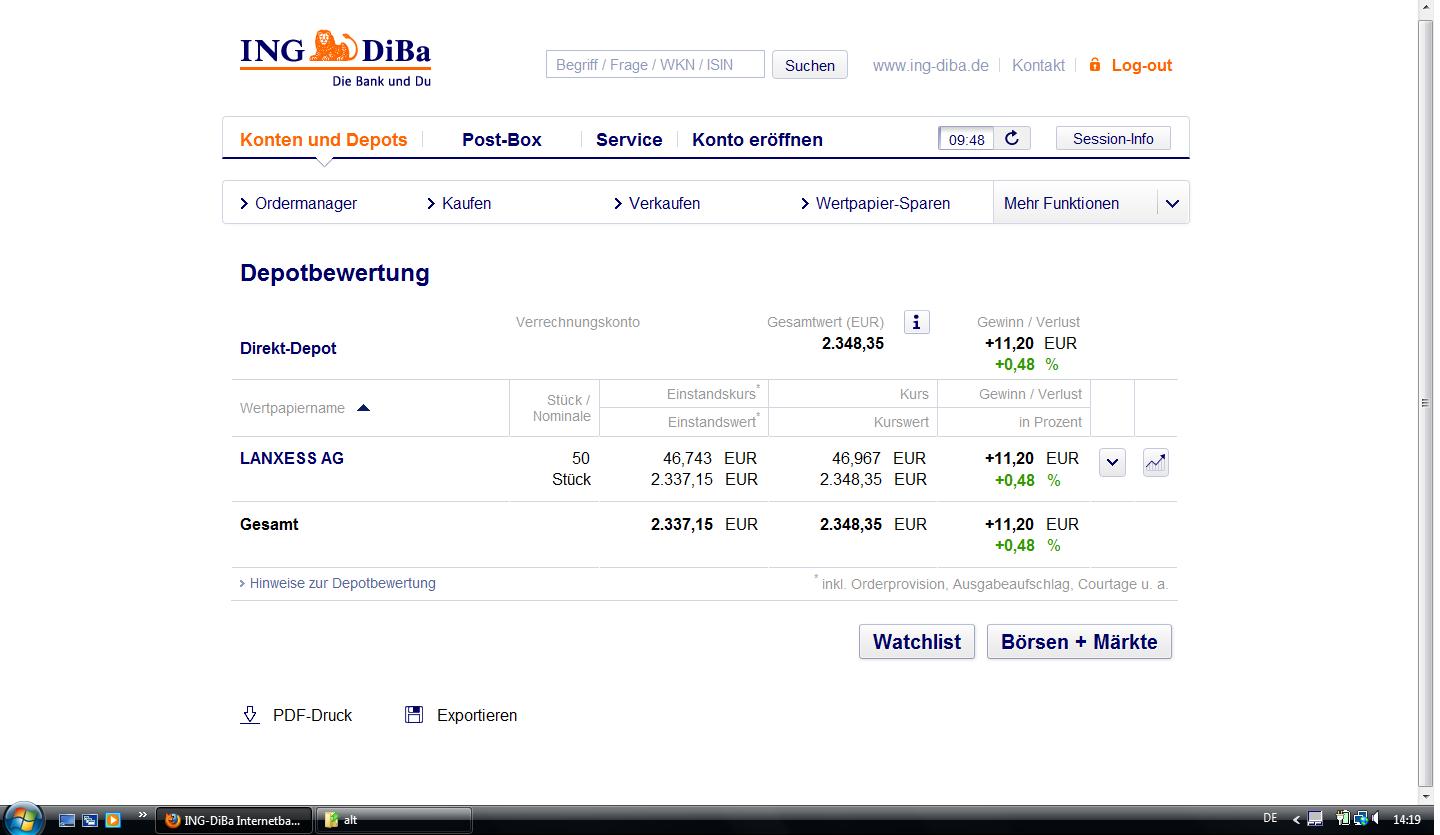Open the www.ing-diba.de link
Screen dimensions: 1440x835
[x=930, y=65]
